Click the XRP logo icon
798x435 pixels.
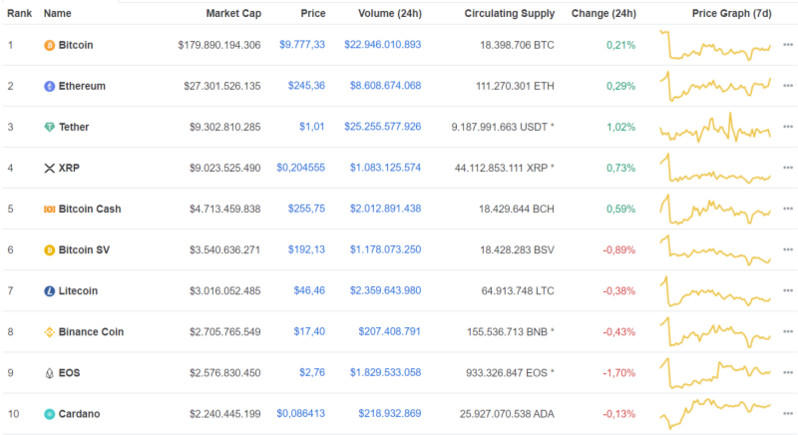(x=49, y=168)
